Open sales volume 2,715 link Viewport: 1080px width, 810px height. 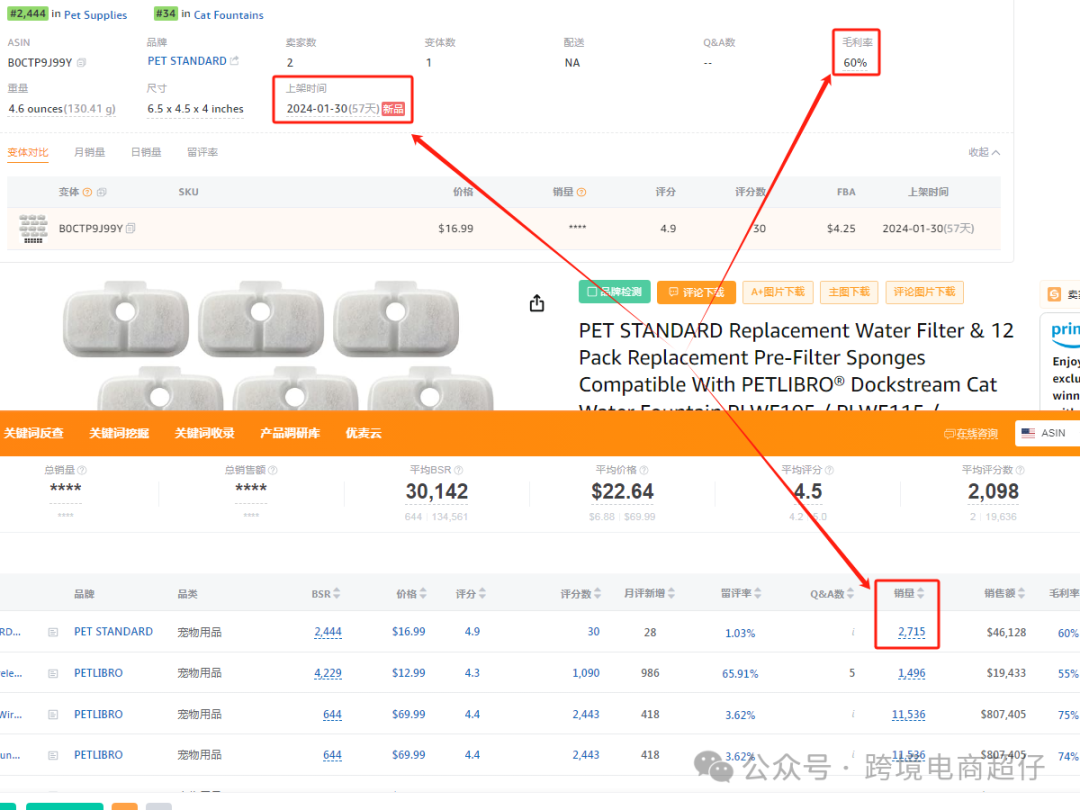coord(911,632)
